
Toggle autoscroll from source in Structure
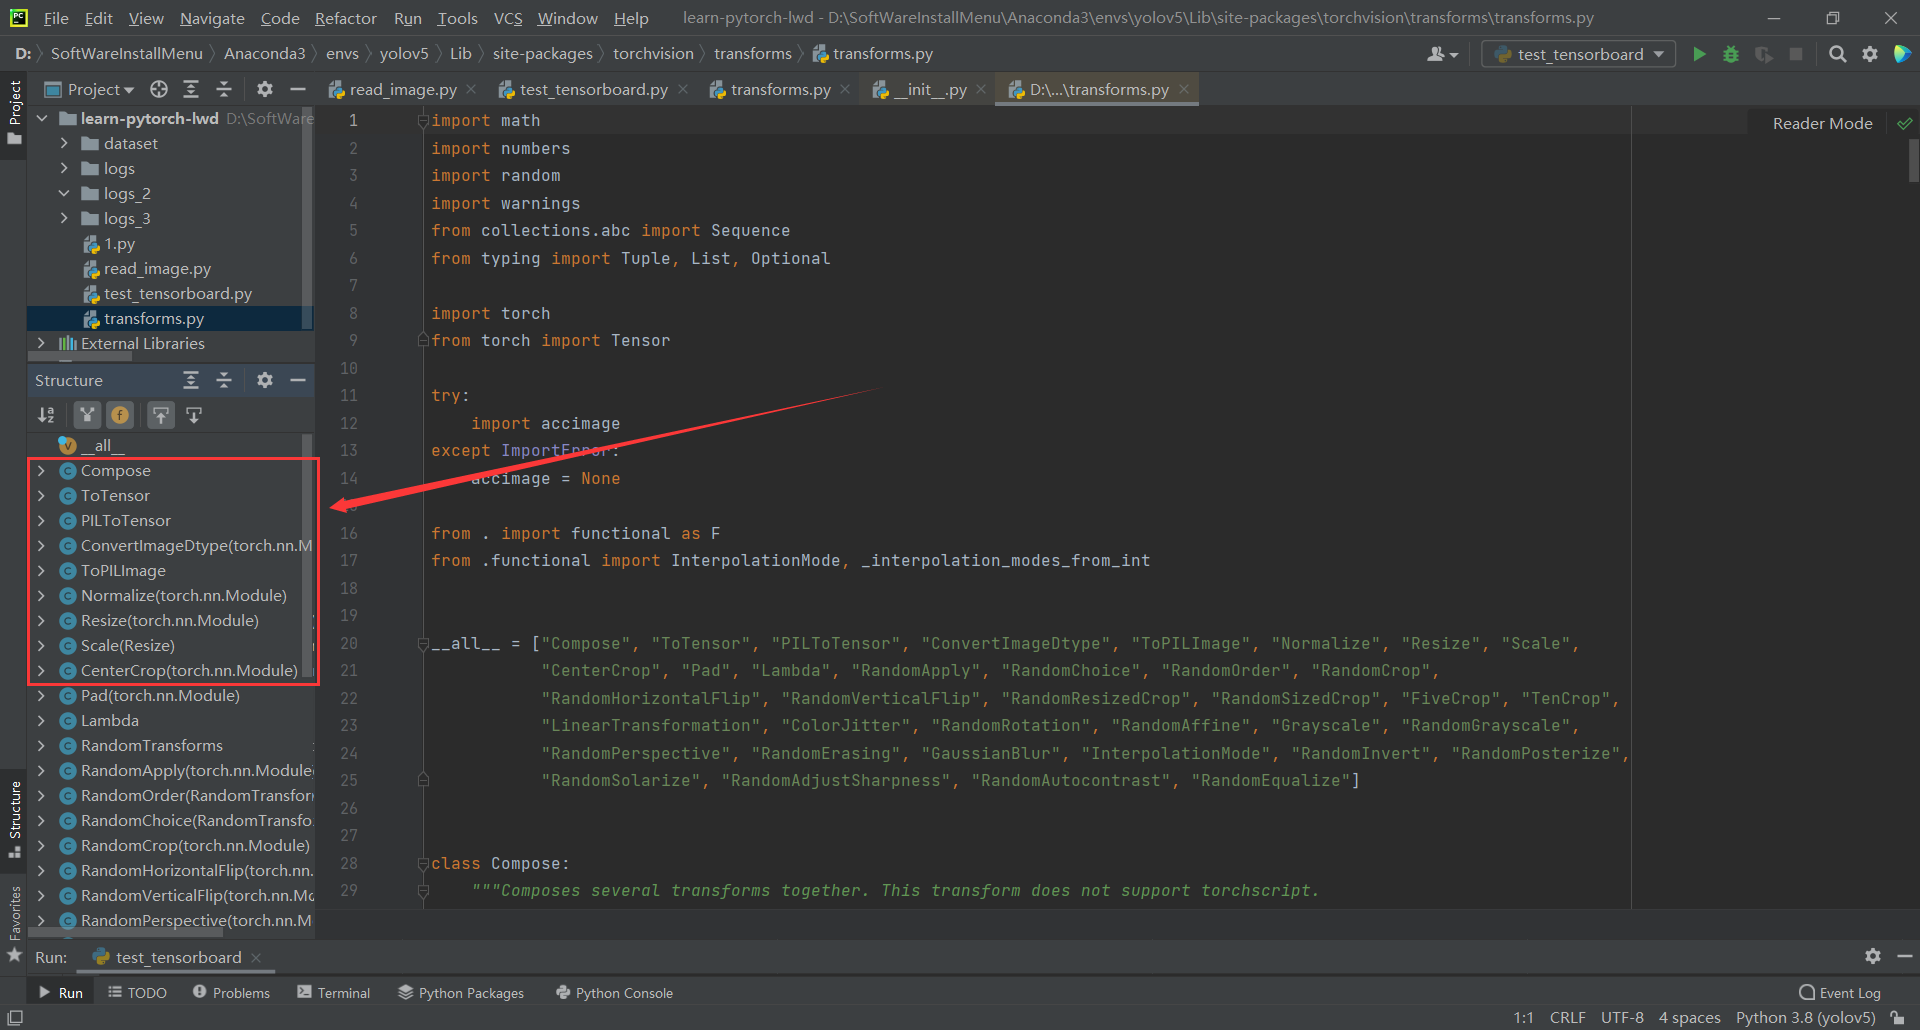194,414
